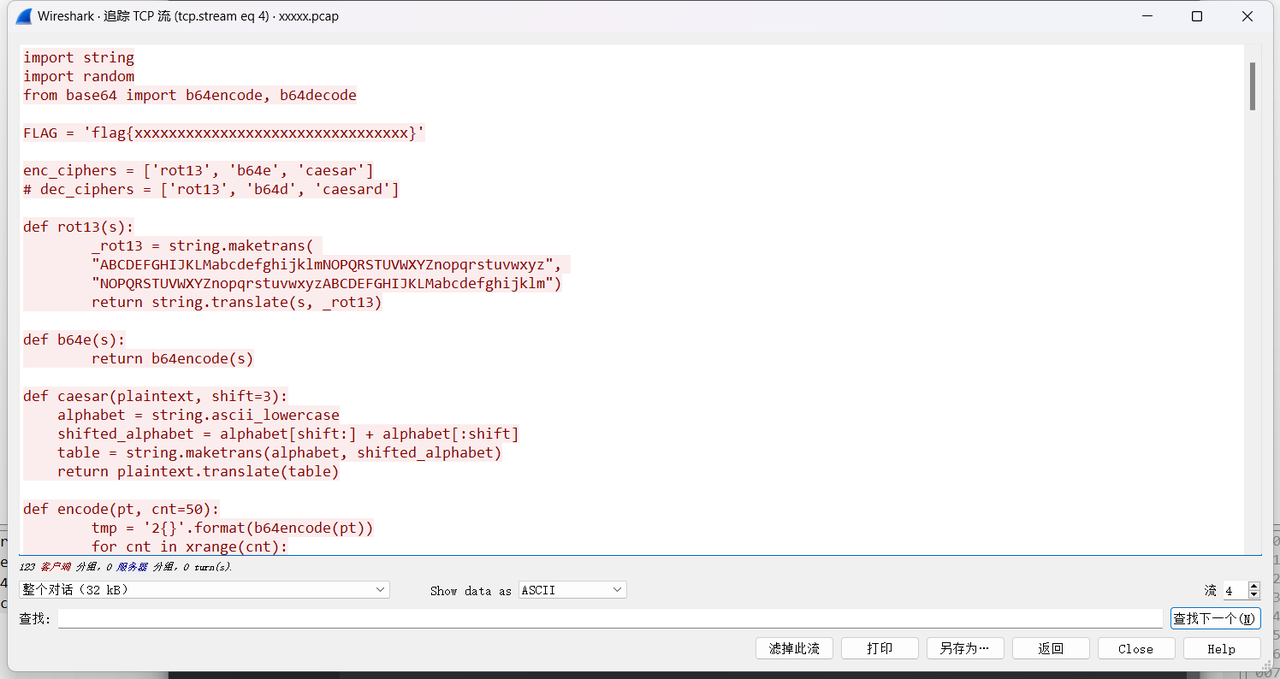Viewport: 1280px width, 679px height.
Task: Click the taskbar sliver at the bottom edge
Action: (640, 676)
